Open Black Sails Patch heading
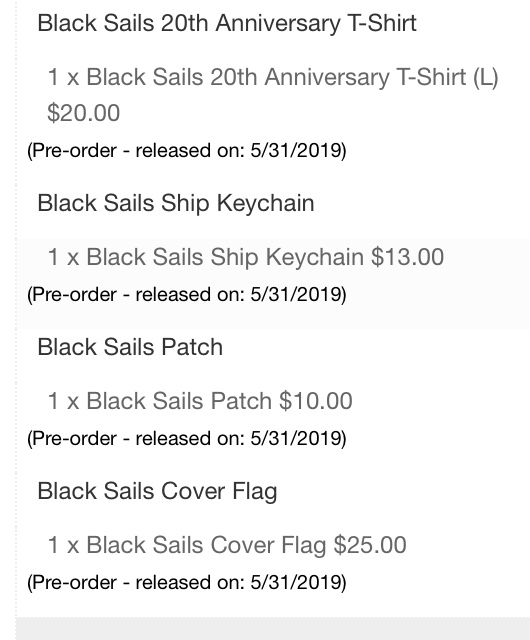530x640 pixels. 130,347
